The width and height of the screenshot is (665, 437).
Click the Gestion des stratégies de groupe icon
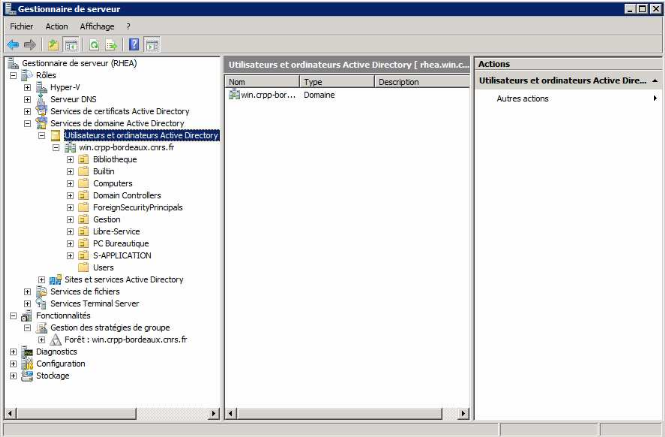(42, 328)
